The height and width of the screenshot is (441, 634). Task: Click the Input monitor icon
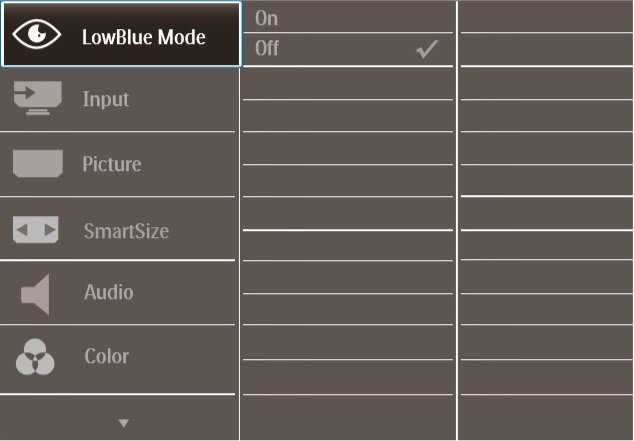38,98
